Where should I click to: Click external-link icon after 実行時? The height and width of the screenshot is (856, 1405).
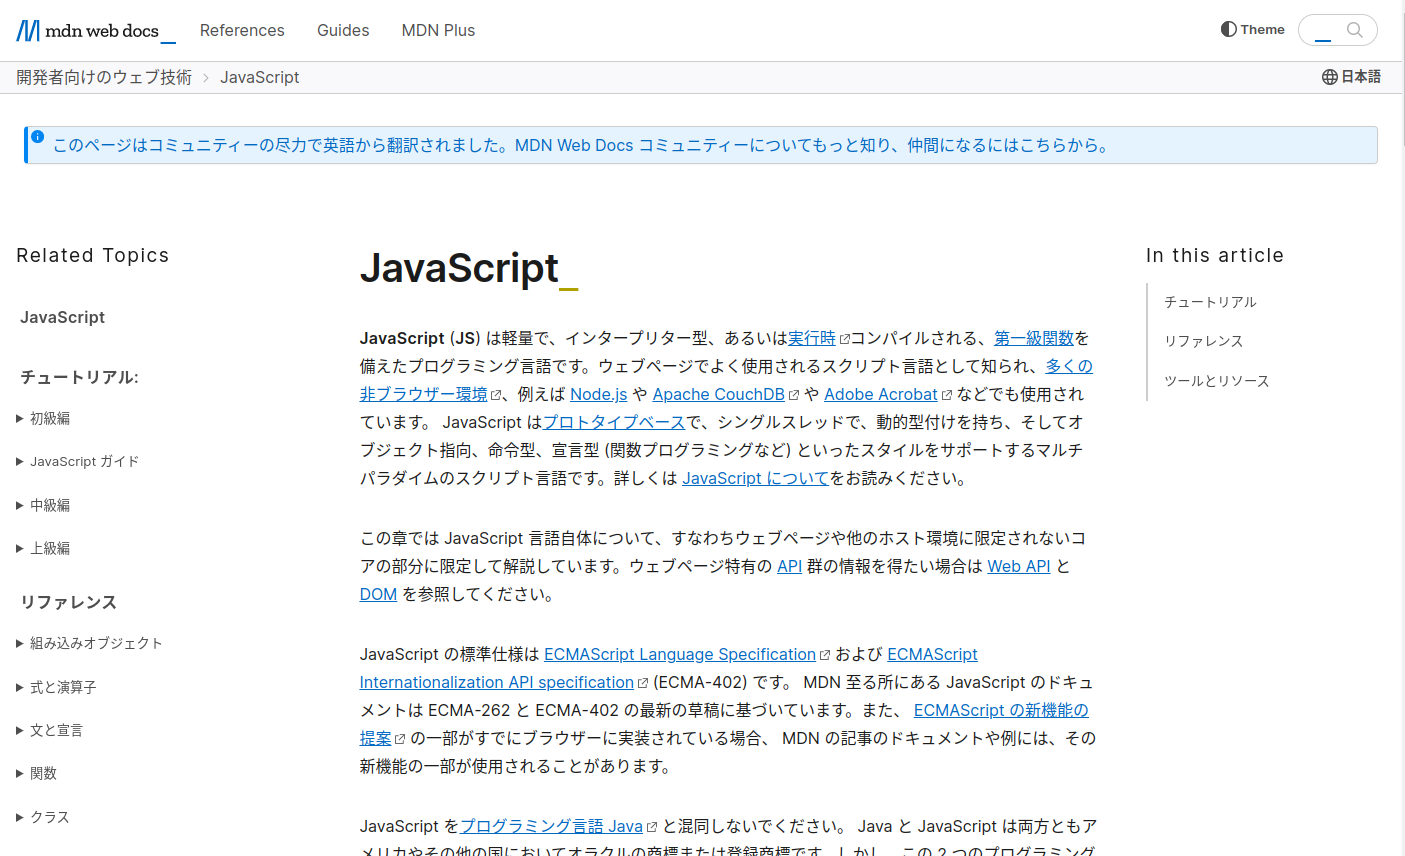(x=844, y=339)
